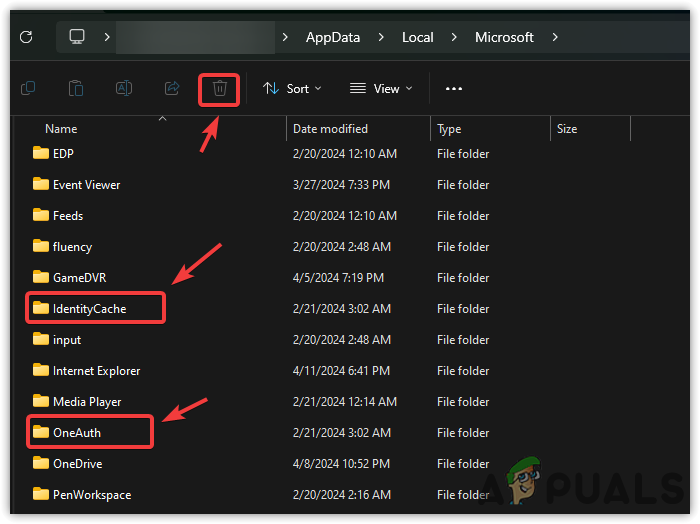Select the OneAuth folder icon
Screen dimensions: 700x524
pyautogui.click(x=41, y=432)
